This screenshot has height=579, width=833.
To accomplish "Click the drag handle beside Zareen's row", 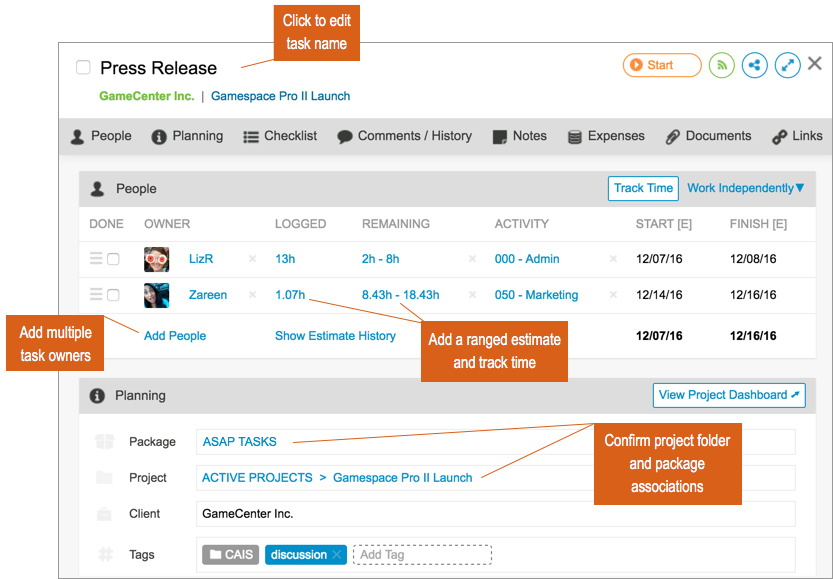I will pos(96,295).
